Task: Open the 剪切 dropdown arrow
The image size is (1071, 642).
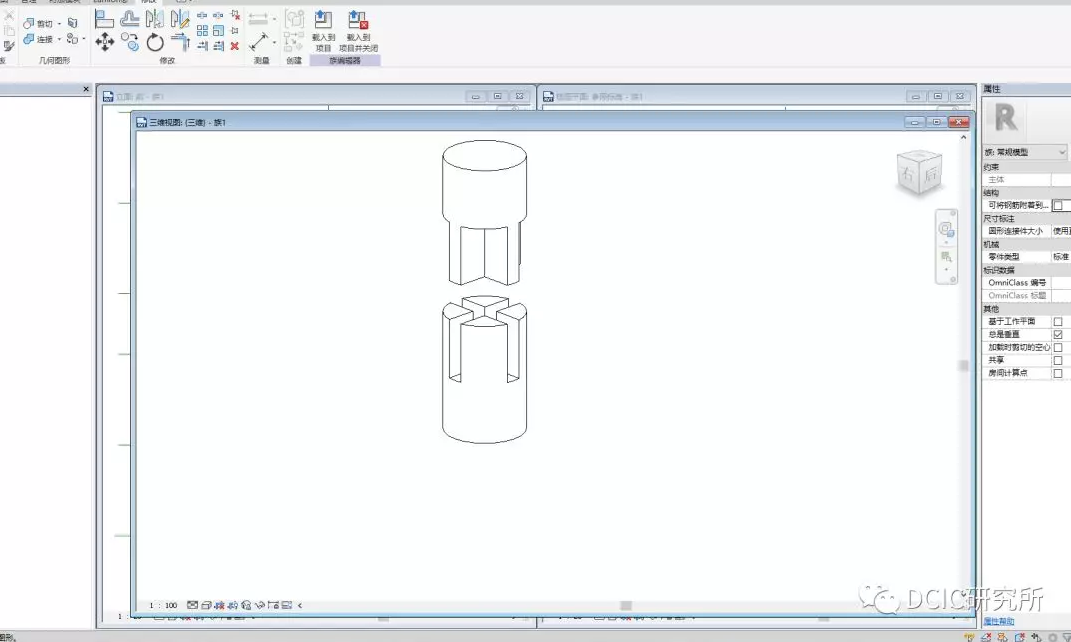Action: pyautogui.click(x=59, y=23)
